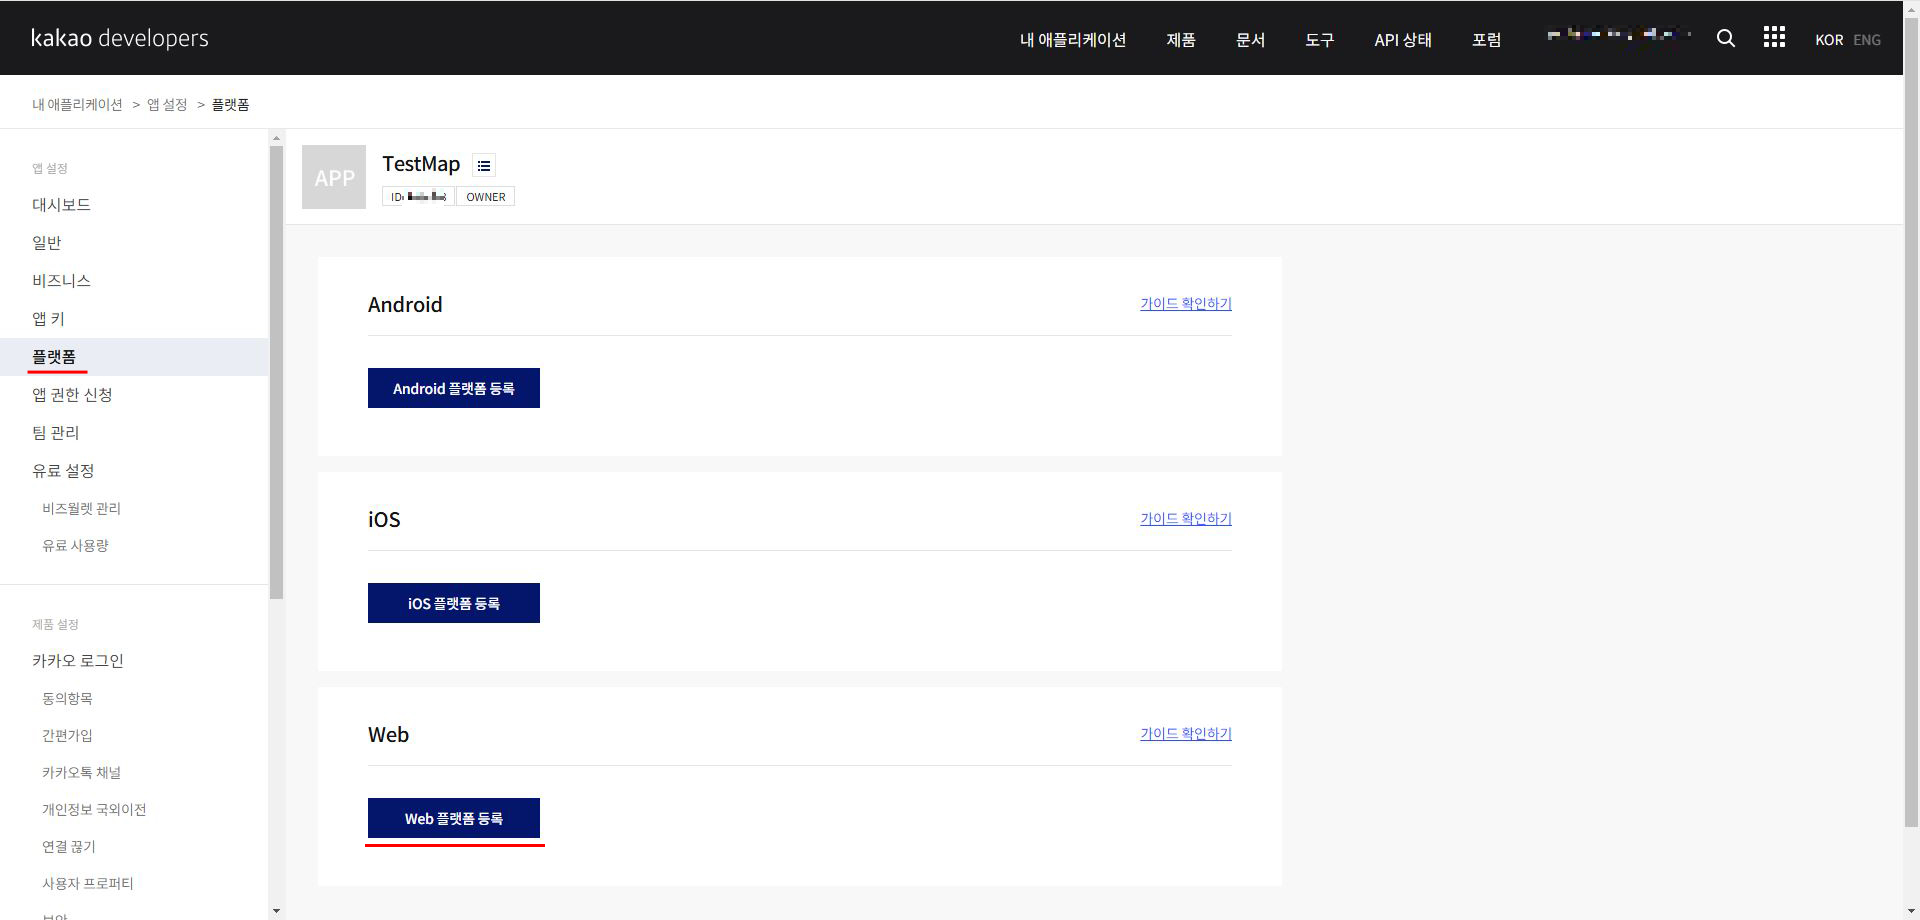Image resolution: width=1920 pixels, height=920 pixels.
Task: Click Android 플랫폼 등록 button
Action: (454, 388)
